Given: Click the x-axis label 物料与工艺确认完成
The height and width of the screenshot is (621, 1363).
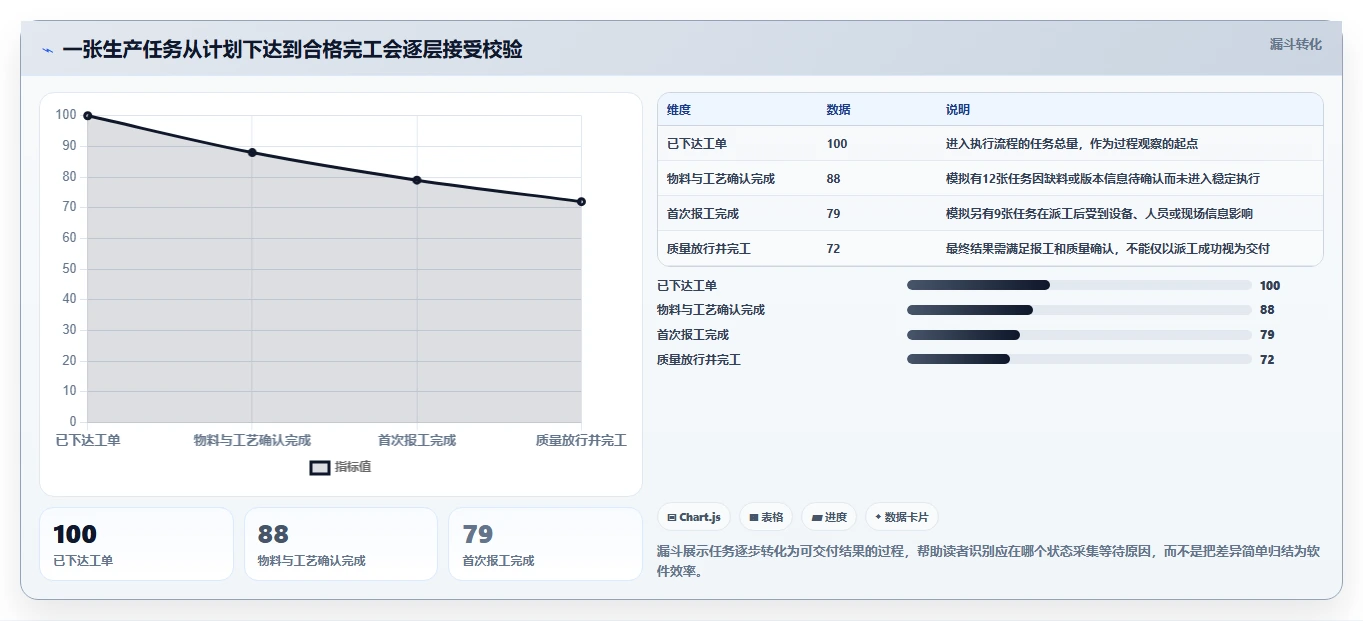Looking at the screenshot, I should 252,440.
